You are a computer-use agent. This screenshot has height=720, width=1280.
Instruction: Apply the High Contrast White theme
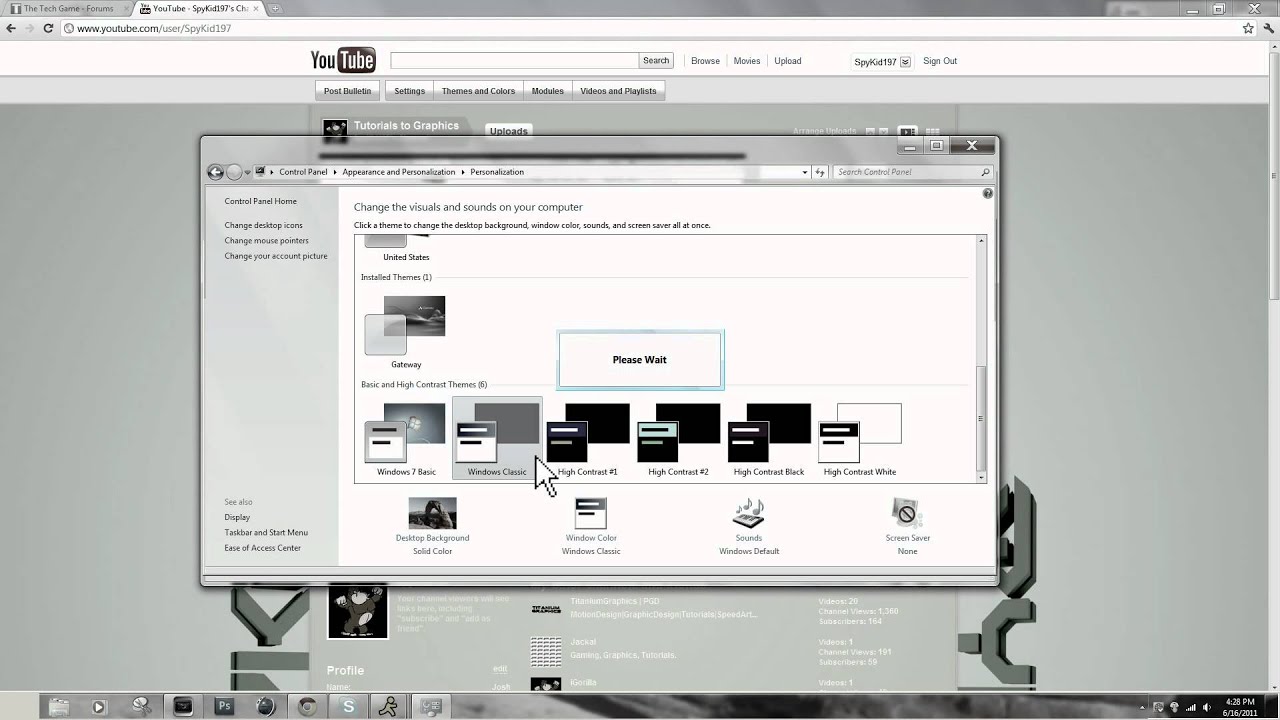[860, 438]
